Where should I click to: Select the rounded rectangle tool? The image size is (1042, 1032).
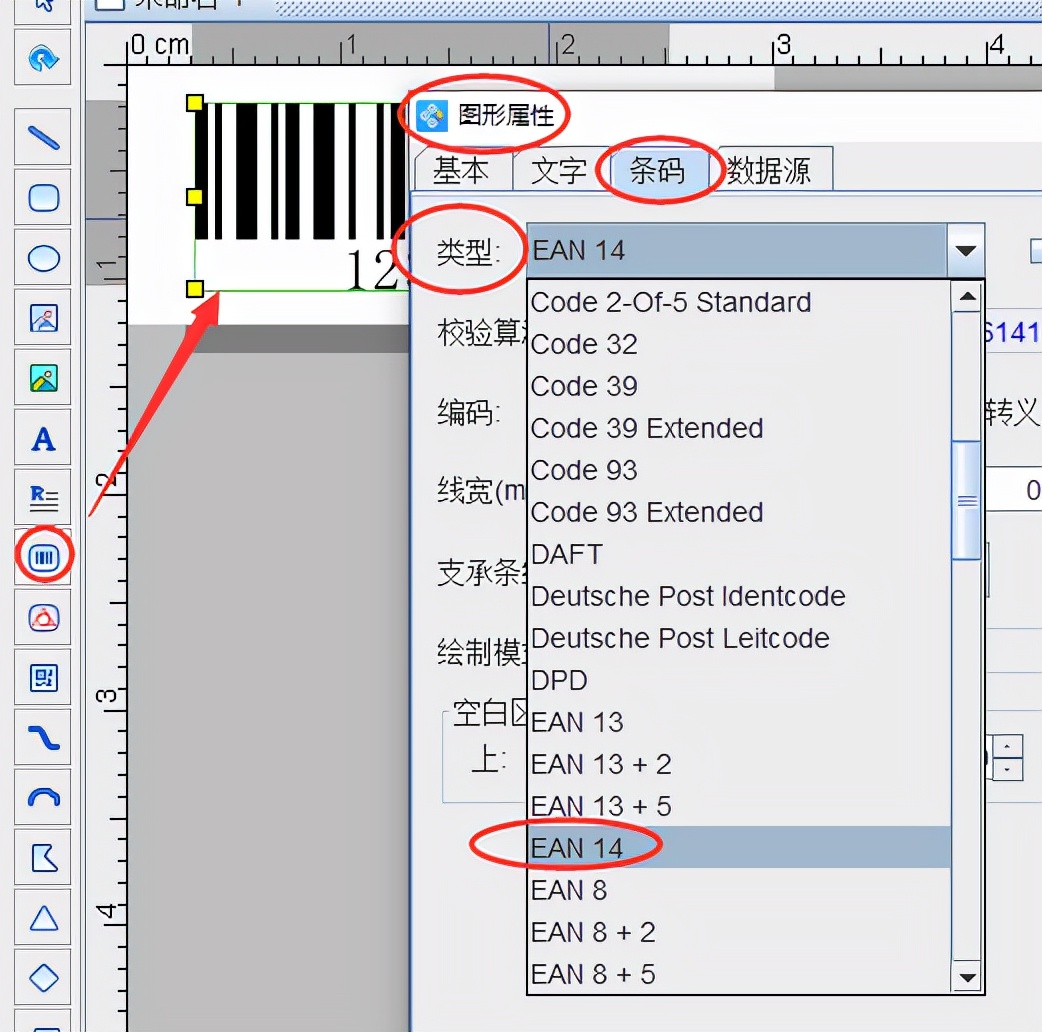click(42, 198)
